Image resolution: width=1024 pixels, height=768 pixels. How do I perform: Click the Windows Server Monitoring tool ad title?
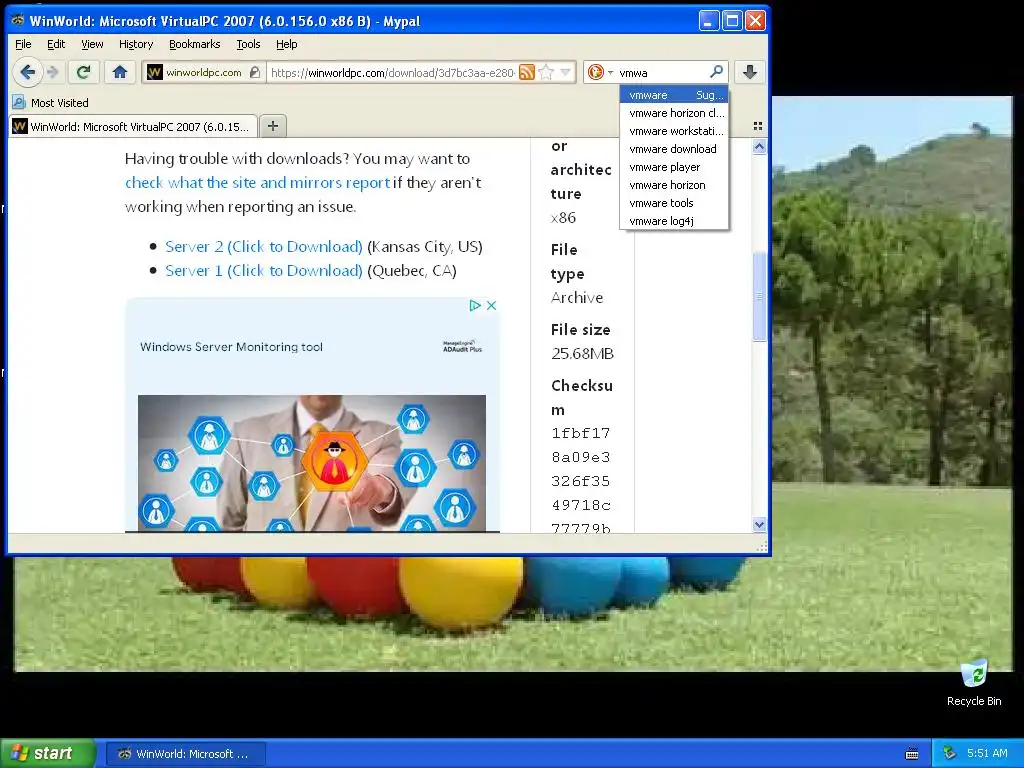231,347
